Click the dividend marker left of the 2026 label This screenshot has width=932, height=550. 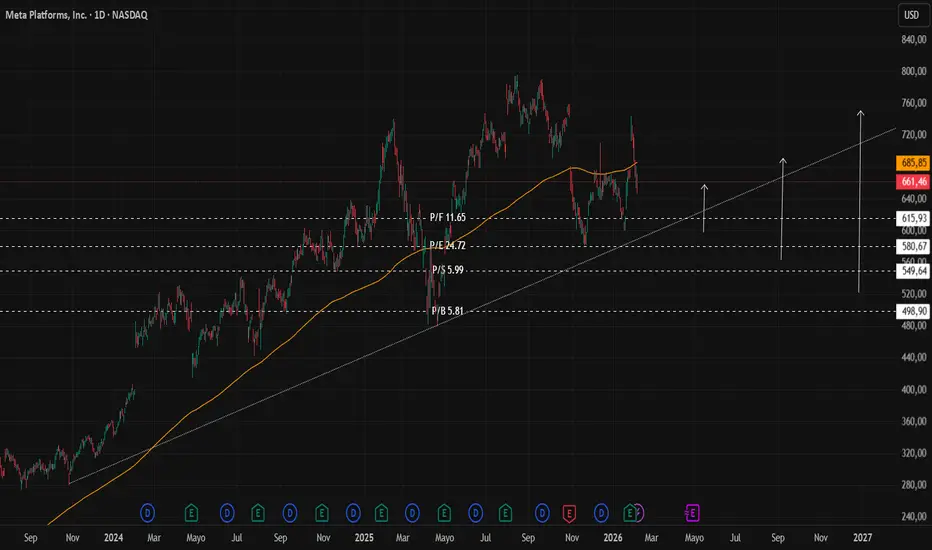[x=601, y=513]
